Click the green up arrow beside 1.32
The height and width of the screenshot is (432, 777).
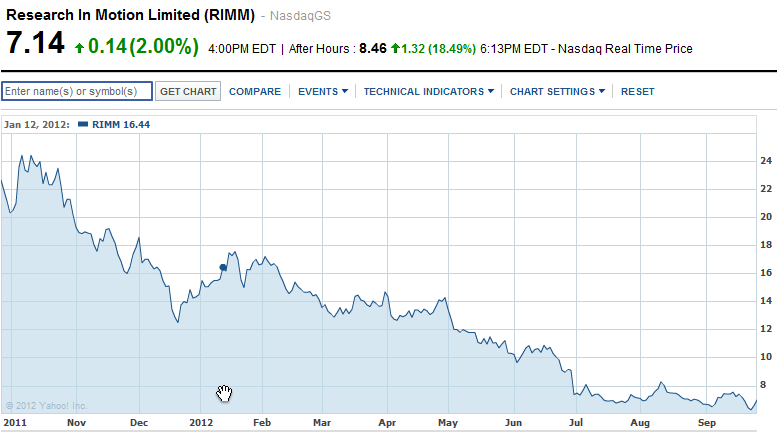395,48
